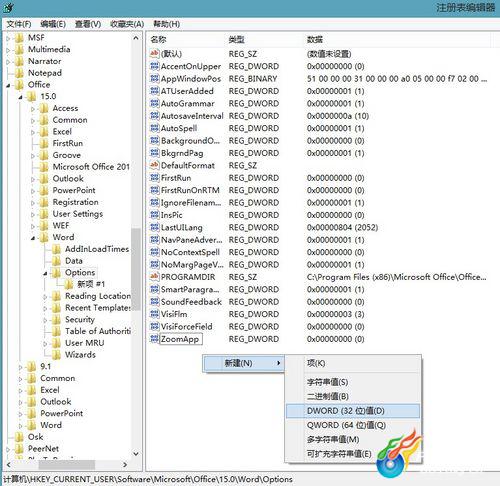Collapse the Office tree node

[8, 85]
